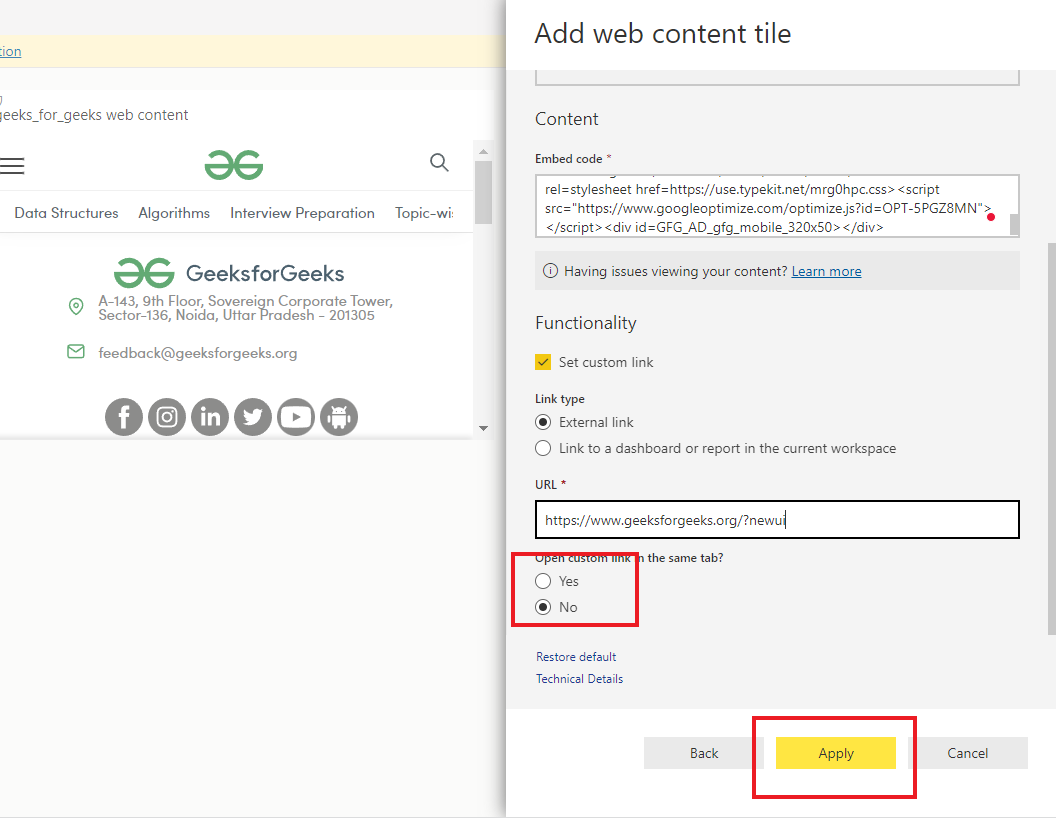This screenshot has height=825, width=1056.
Task: Open Technical Details link
Action: coord(579,679)
